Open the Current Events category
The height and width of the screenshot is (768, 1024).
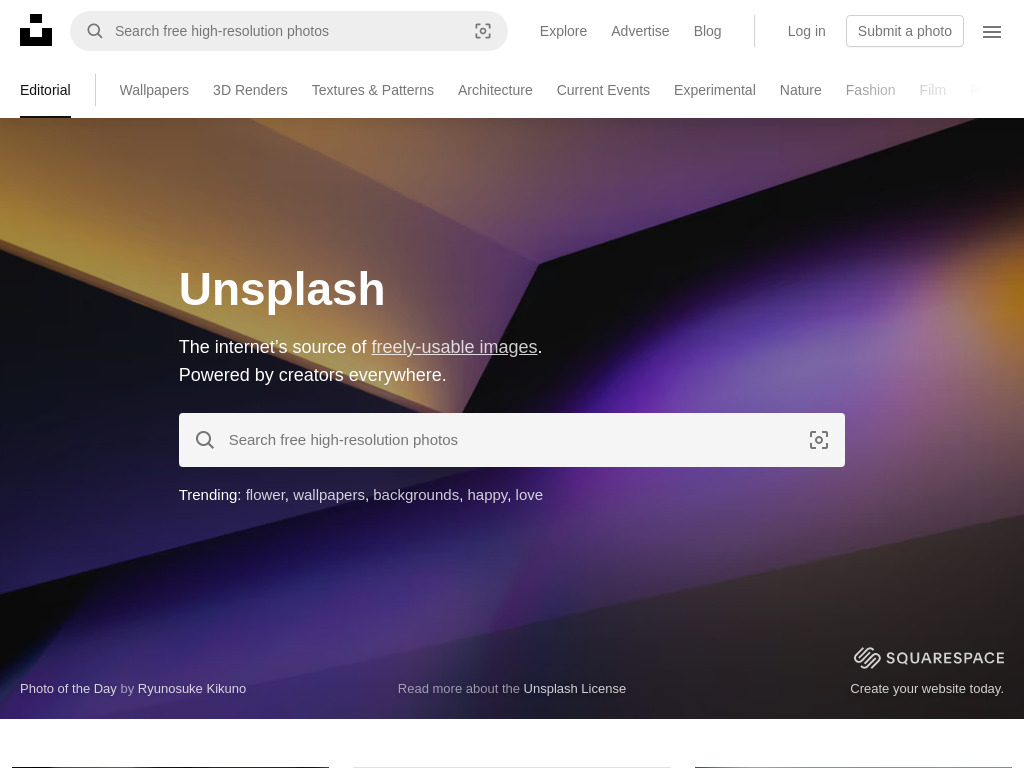[x=603, y=90]
